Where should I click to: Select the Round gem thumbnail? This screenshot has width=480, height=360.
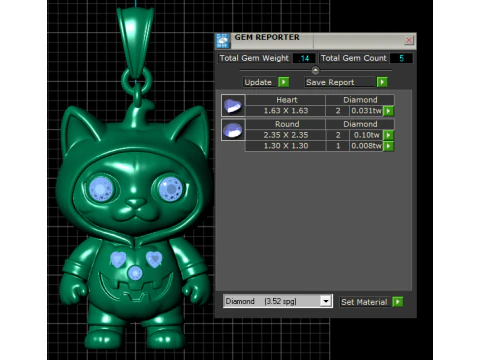click(x=233, y=130)
